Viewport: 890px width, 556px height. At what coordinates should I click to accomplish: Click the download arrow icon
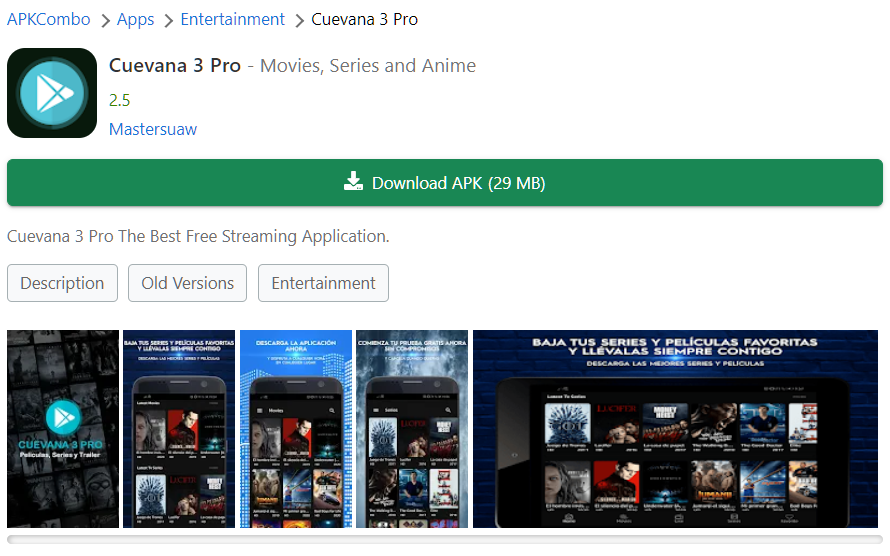click(353, 182)
